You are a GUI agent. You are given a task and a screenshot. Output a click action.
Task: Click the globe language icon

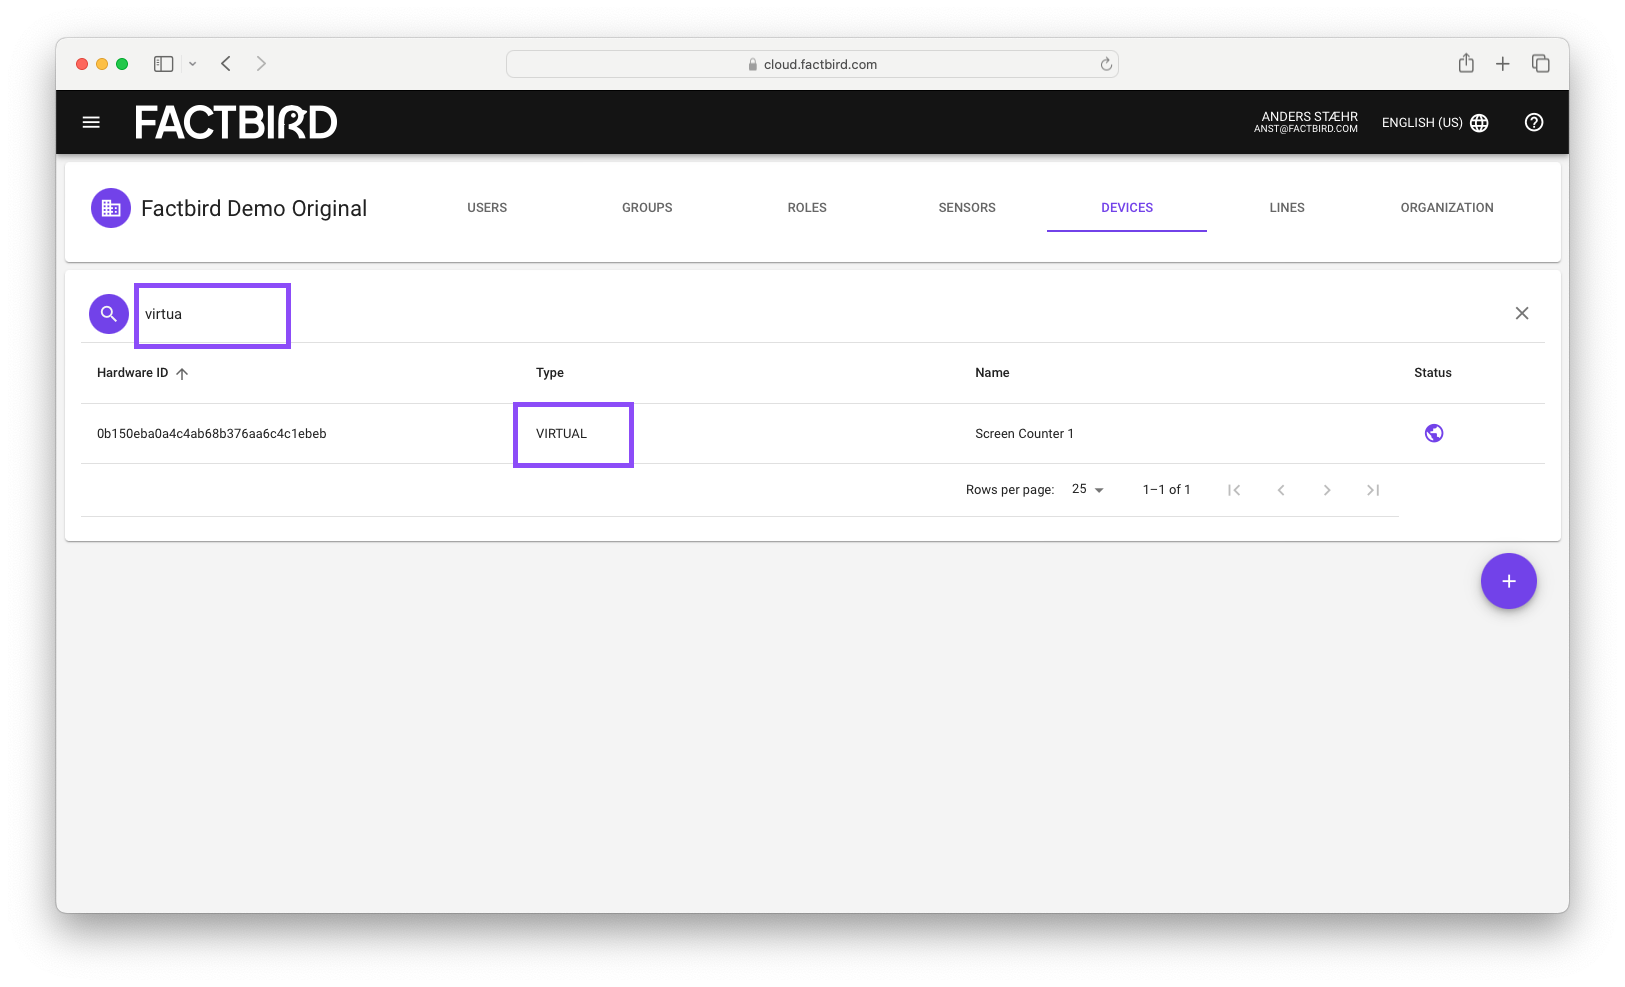point(1480,123)
